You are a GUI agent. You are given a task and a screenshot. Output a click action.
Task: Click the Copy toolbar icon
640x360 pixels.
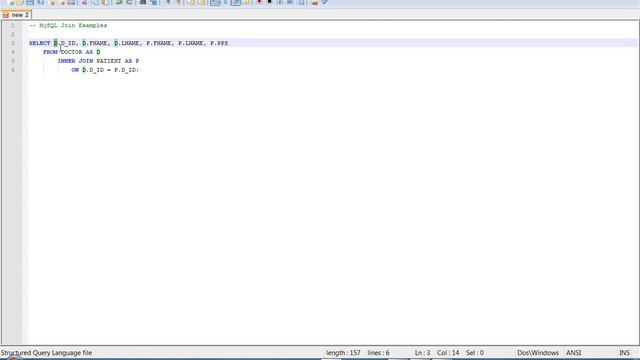(x=95, y=2)
